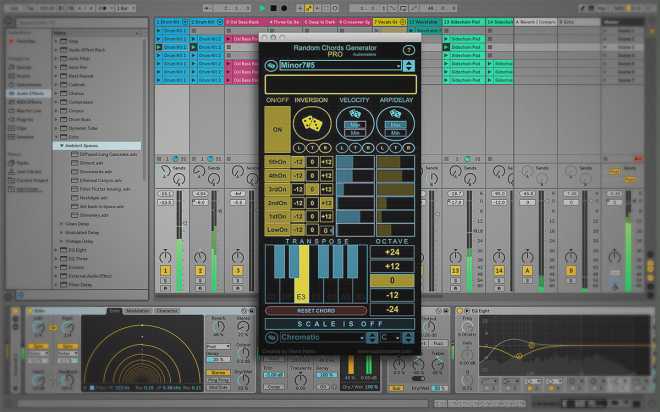Image resolution: width=660 pixels, height=412 pixels.
Task: Select 0 in the 4thOn row
Action: tap(312, 175)
